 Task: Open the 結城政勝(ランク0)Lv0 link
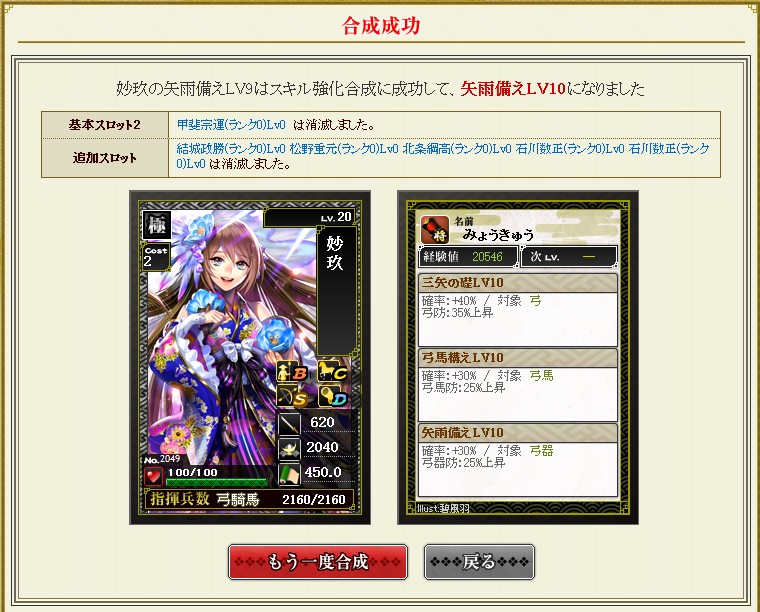click(x=231, y=149)
